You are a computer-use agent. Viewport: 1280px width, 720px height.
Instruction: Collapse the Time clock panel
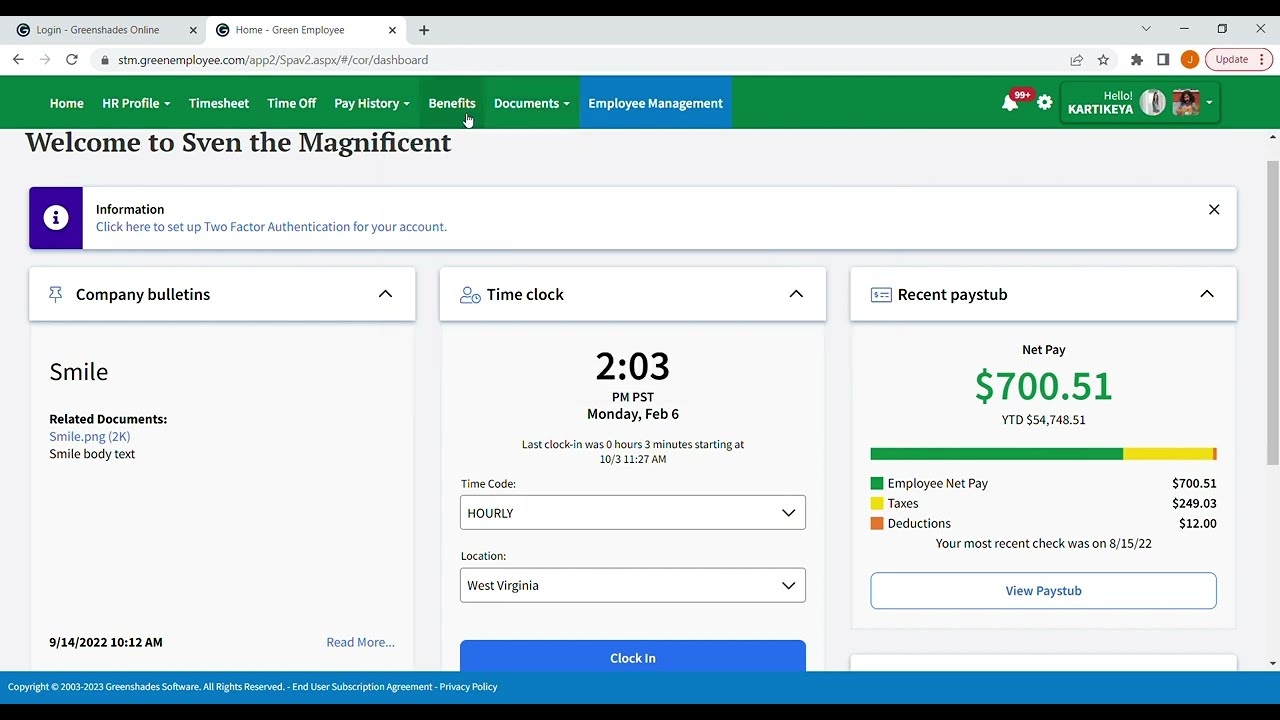coord(796,293)
